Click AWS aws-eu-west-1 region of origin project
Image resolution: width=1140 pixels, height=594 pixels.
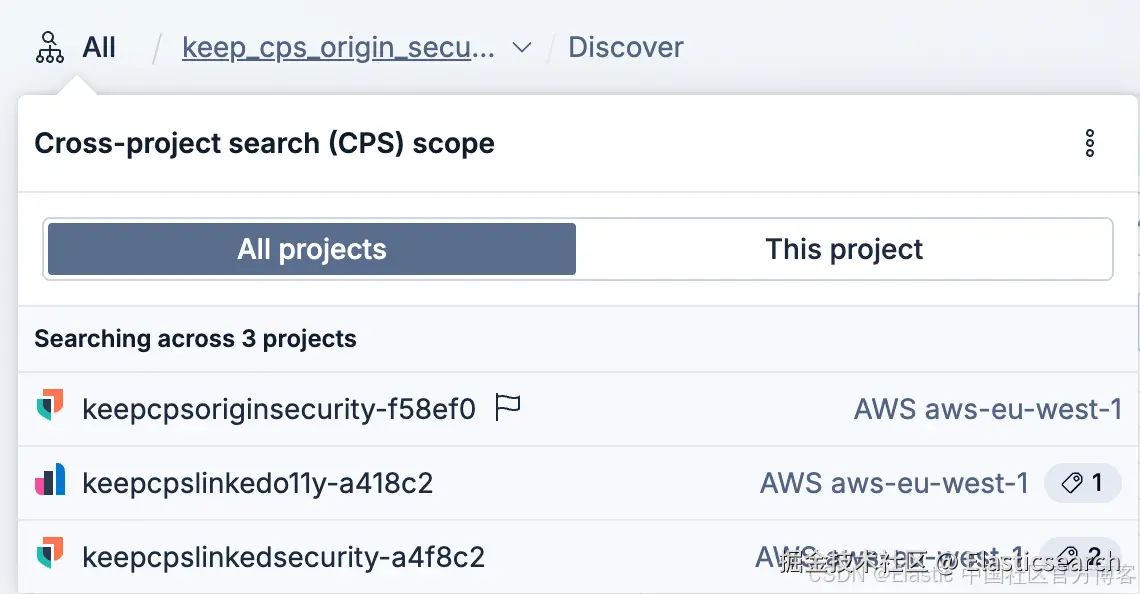tap(988, 409)
